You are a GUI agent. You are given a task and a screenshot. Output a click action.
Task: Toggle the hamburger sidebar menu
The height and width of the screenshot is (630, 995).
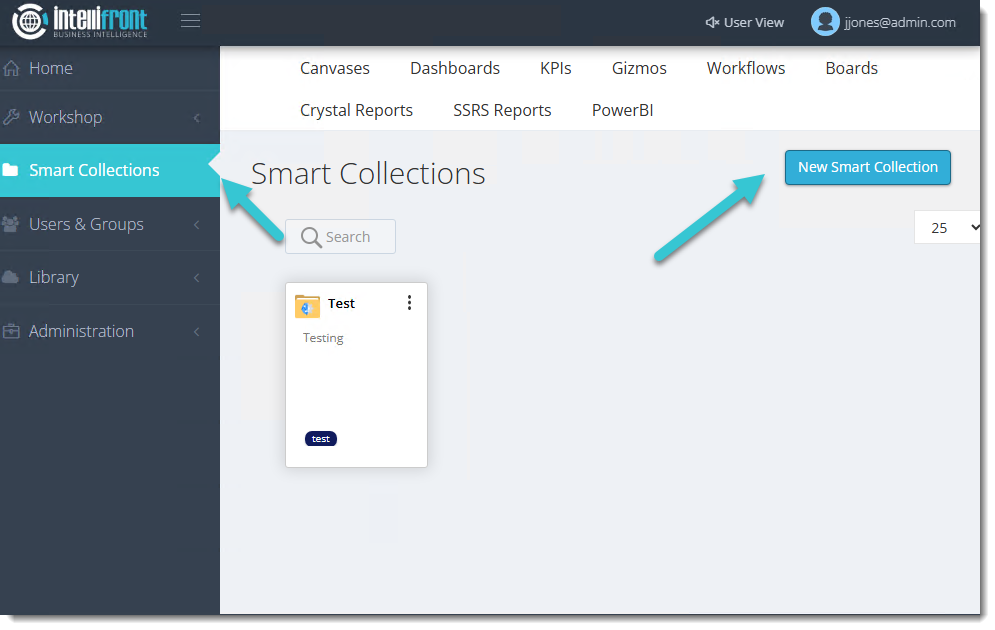pyautogui.click(x=190, y=21)
